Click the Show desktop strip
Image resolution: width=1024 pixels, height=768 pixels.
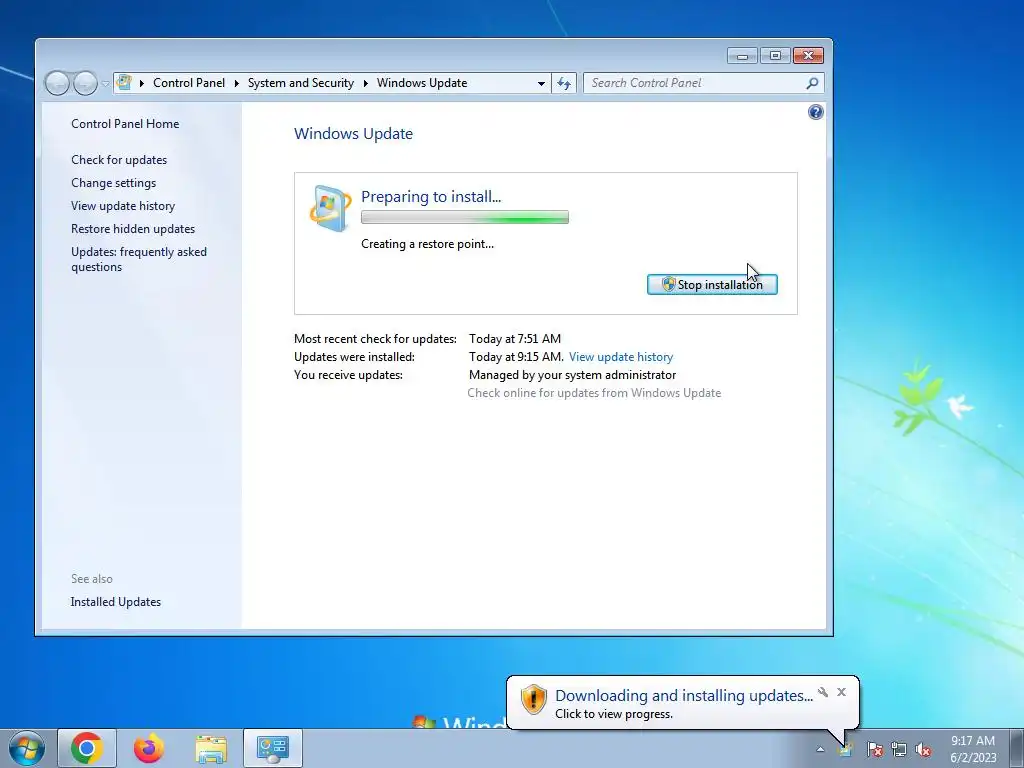(x=1017, y=748)
